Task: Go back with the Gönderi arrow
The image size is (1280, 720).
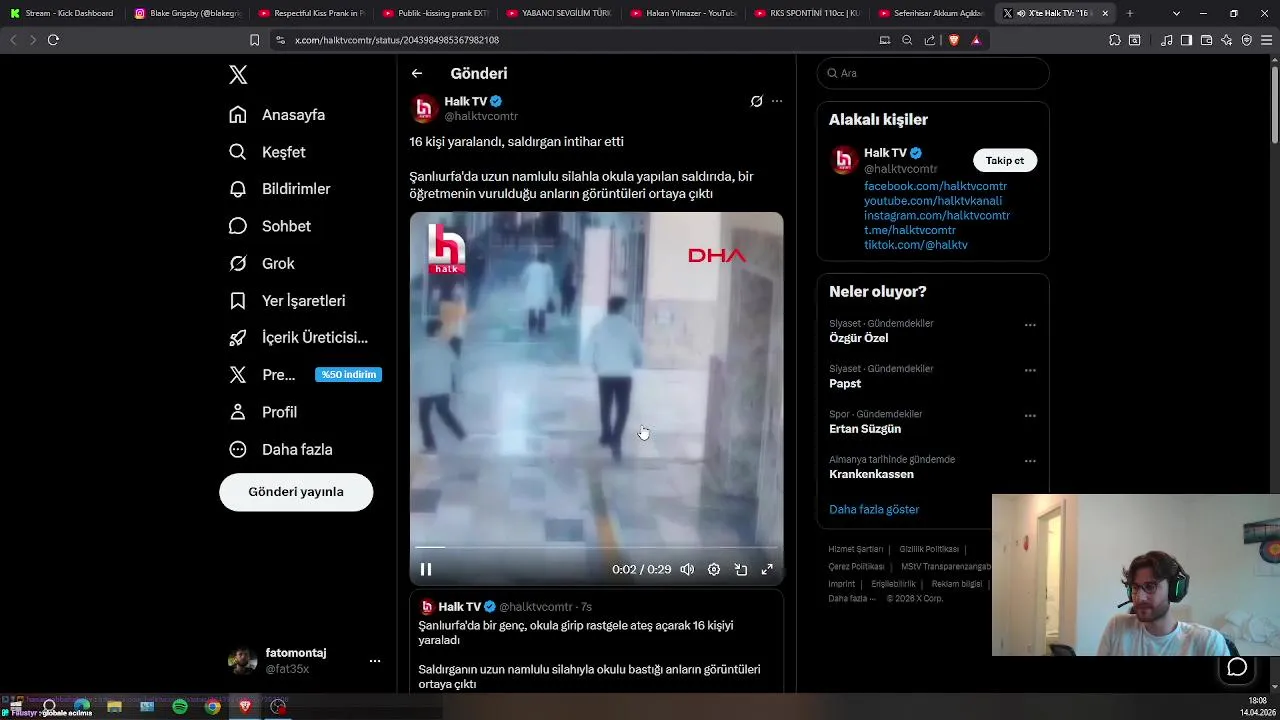Action: click(417, 73)
